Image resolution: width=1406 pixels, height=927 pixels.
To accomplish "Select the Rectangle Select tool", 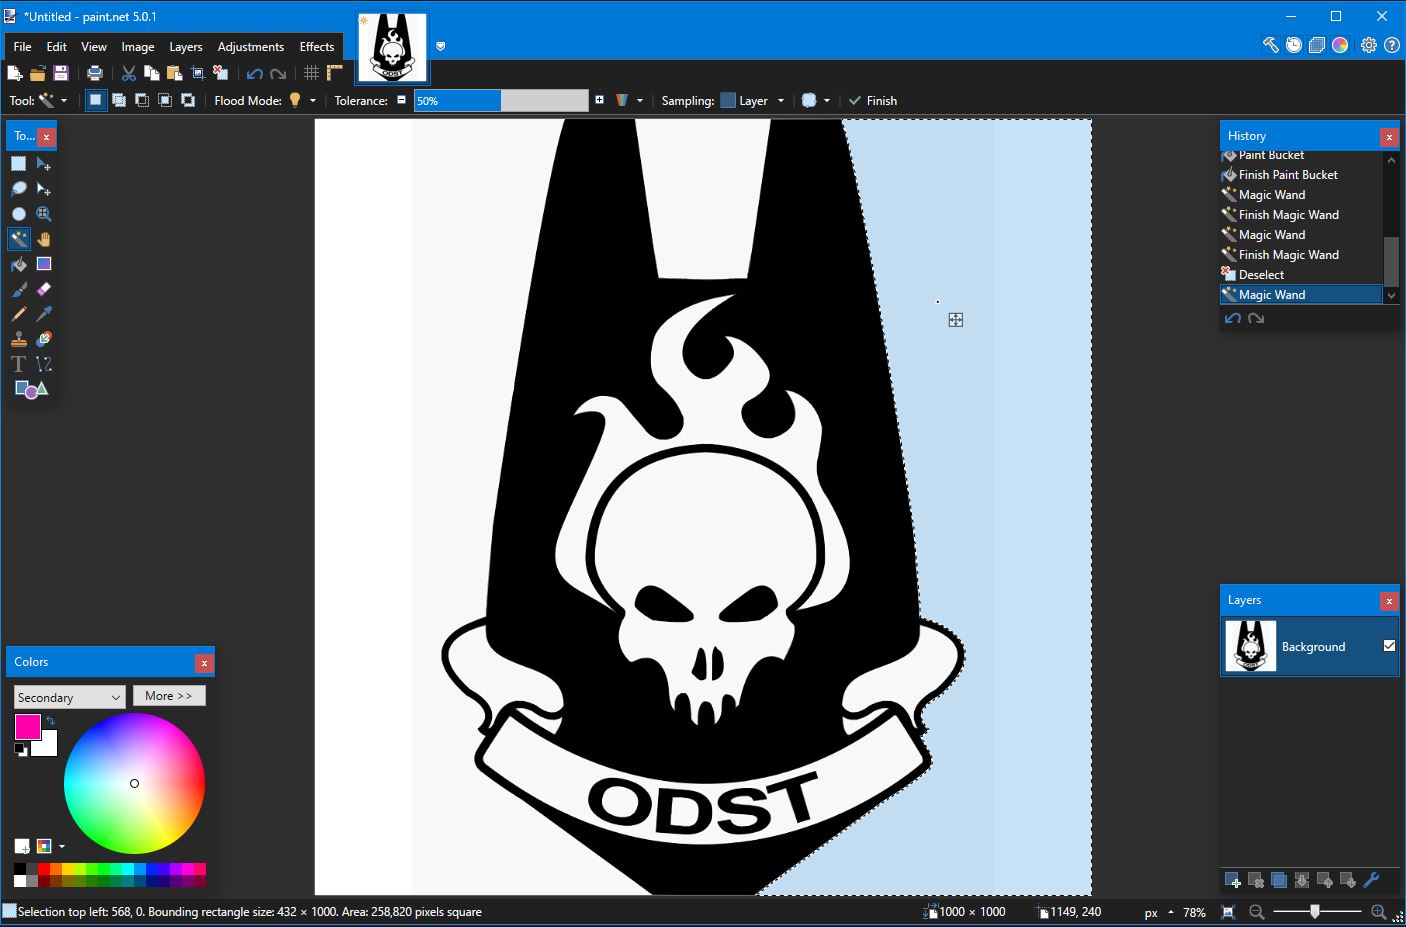I will coord(19,164).
